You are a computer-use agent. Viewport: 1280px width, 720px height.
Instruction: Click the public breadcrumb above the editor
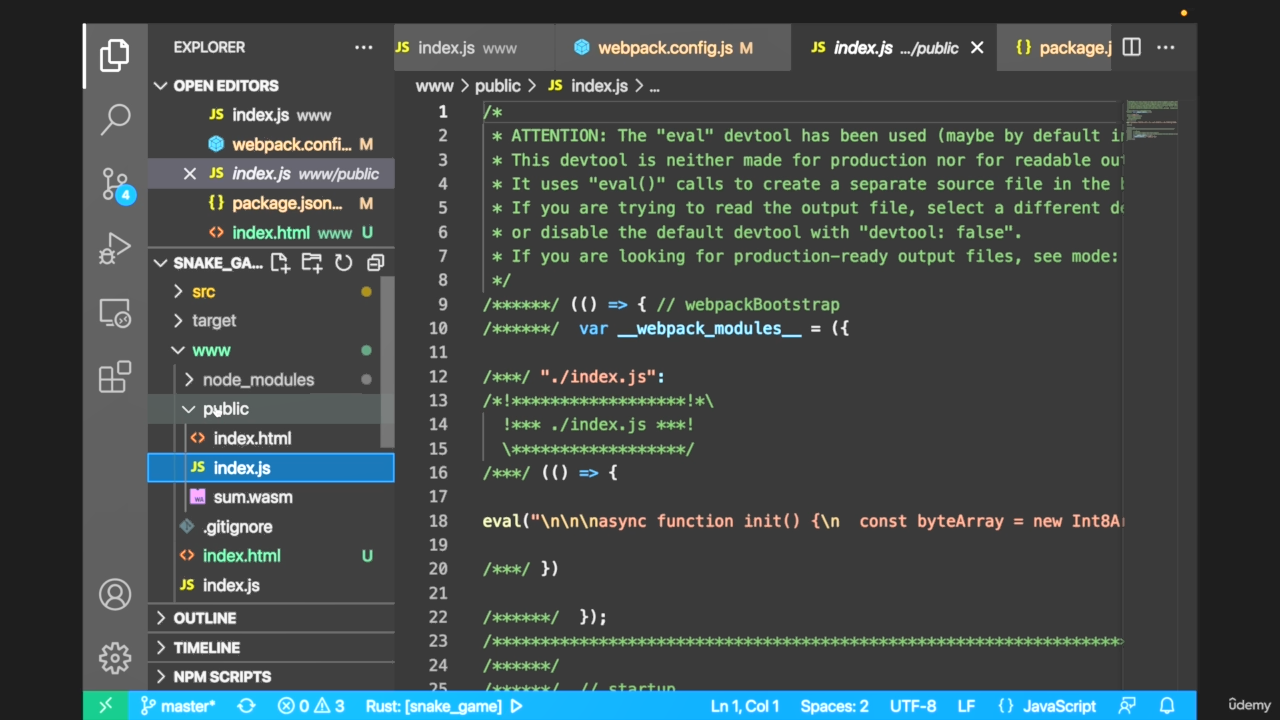point(497,86)
